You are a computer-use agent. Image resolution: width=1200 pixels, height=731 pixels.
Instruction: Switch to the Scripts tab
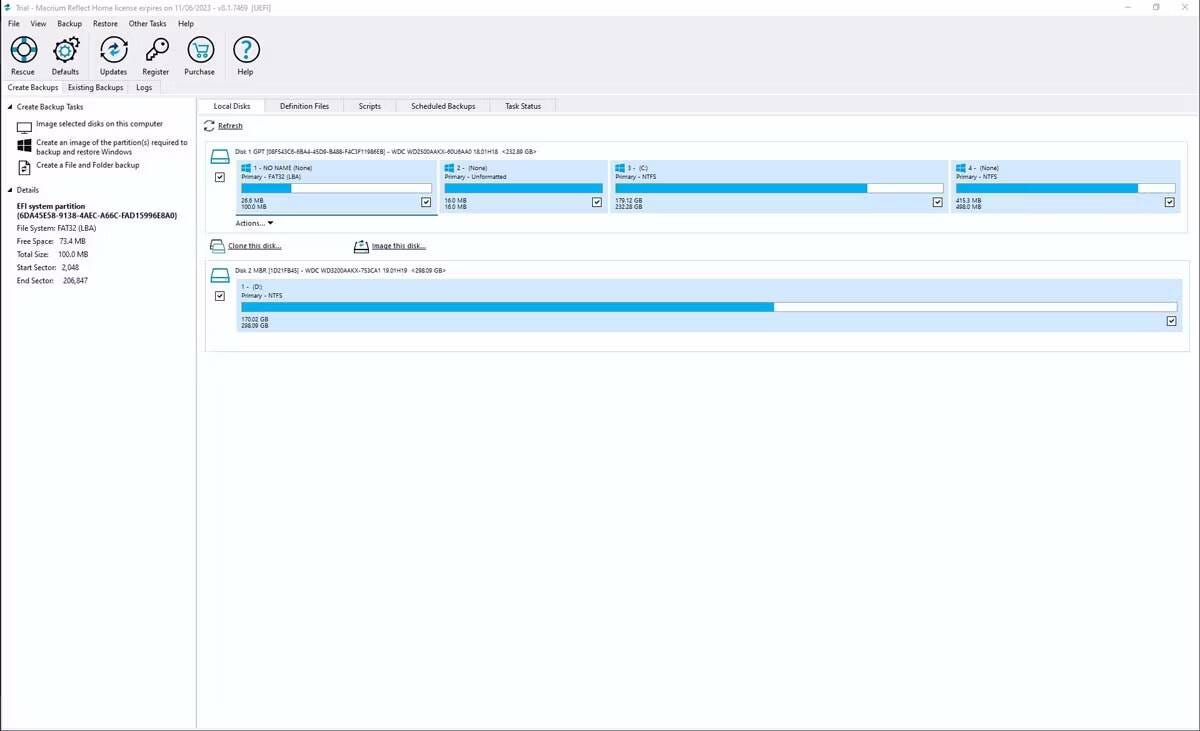coord(370,106)
